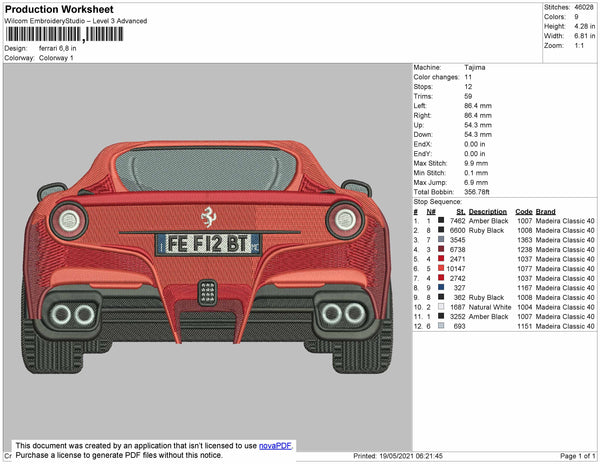Click the Brand column header
This screenshot has height=464, width=600.
pyautogui.click(x=545, y=212)
